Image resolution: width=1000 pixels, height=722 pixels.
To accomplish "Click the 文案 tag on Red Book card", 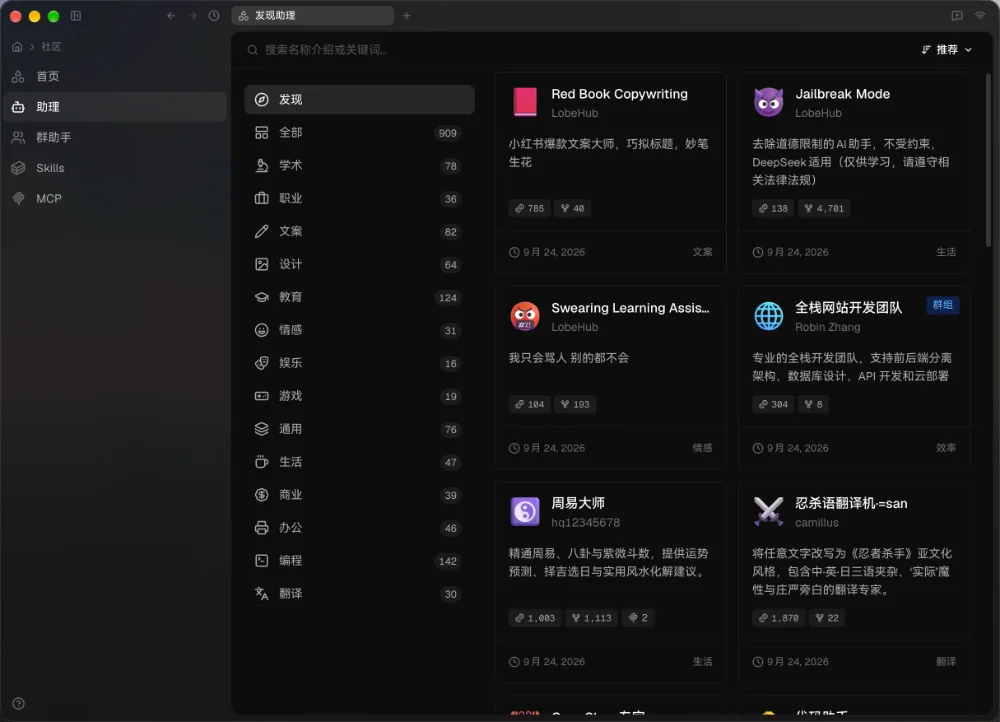I will pos(702,252).
